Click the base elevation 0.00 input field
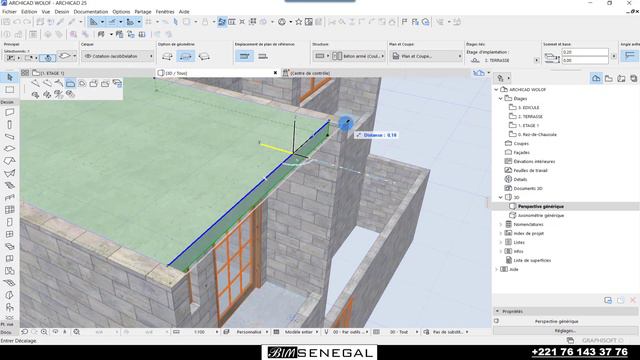640x360 pixels. [x=585, y=60]
